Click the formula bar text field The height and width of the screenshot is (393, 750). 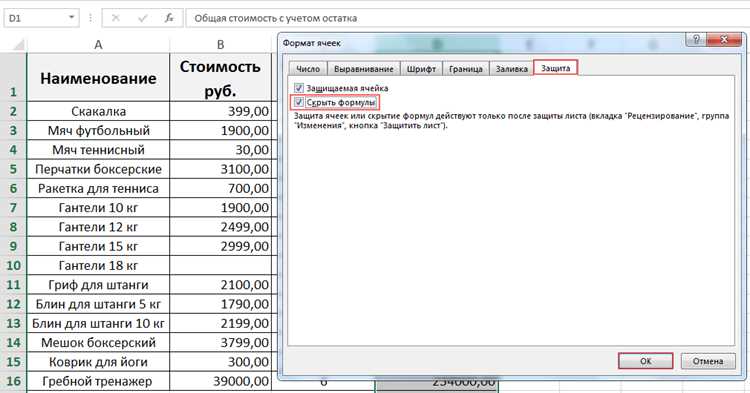tap(467, 18)
